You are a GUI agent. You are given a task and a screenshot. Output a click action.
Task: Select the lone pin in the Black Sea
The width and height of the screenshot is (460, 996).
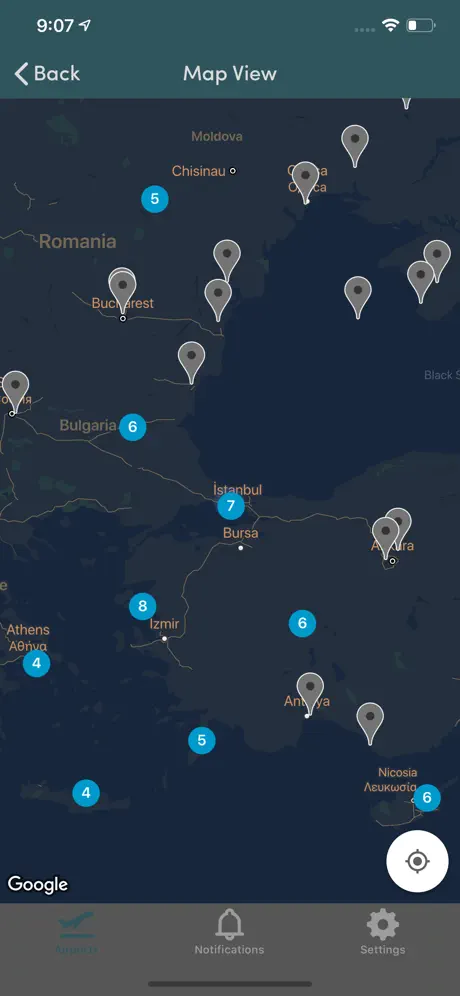(x=358, y=297)
